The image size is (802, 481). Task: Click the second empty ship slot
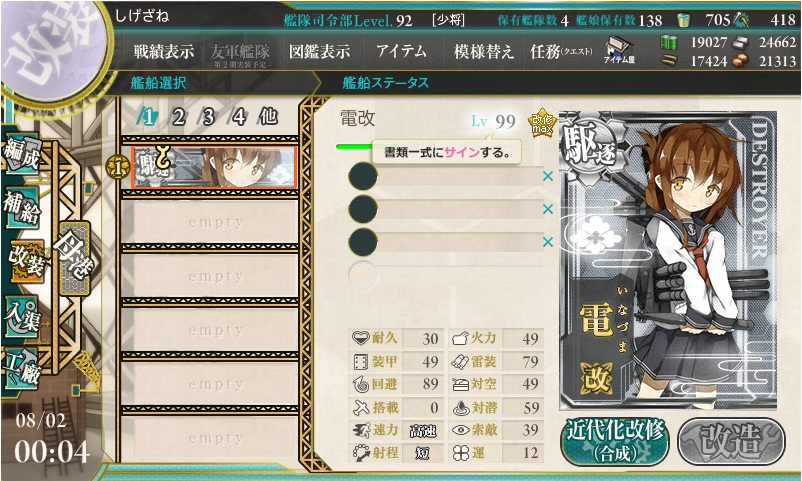click(x=210, y=276)
